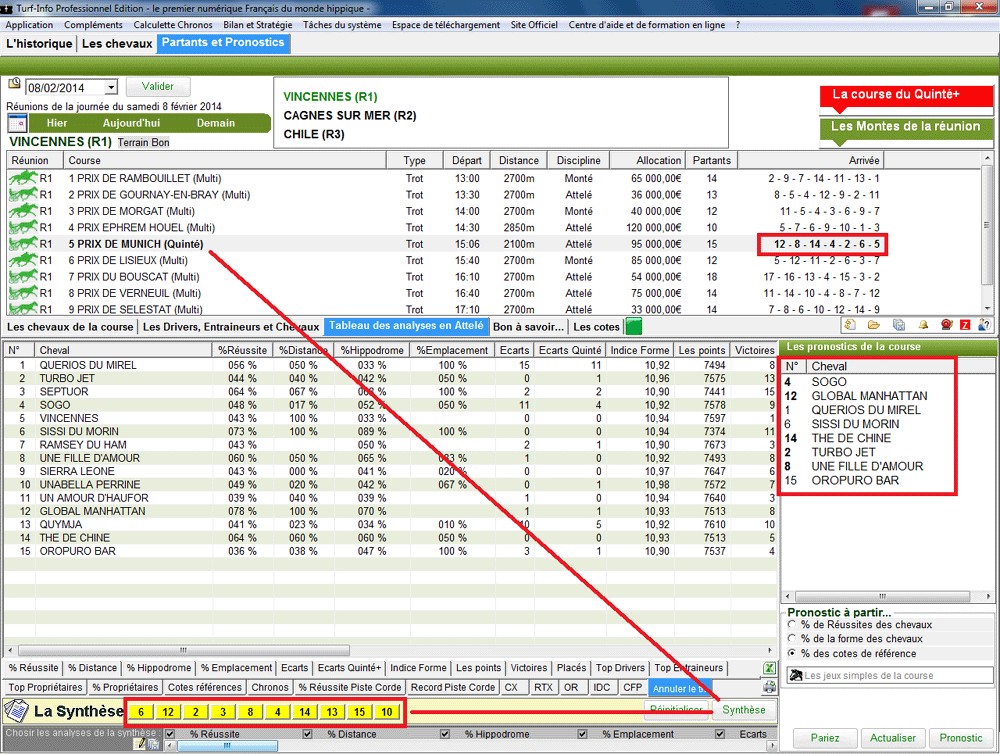Open La course du Quinté+ red button

(906, 96)
